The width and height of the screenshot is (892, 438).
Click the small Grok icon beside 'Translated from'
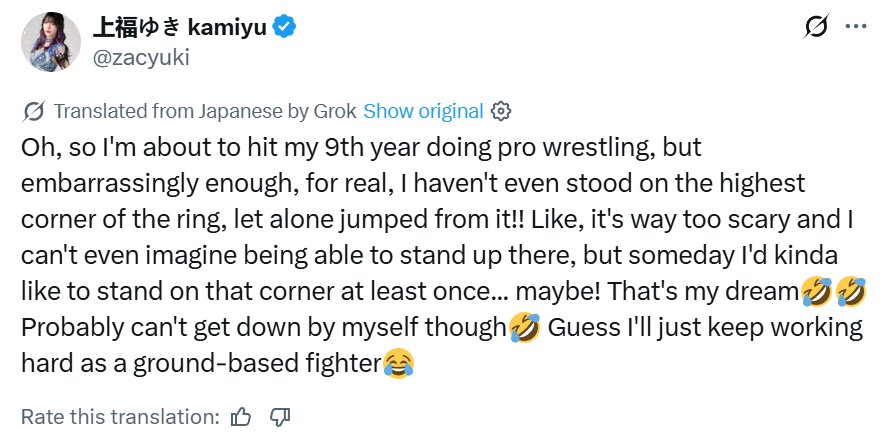click(33, 111)
